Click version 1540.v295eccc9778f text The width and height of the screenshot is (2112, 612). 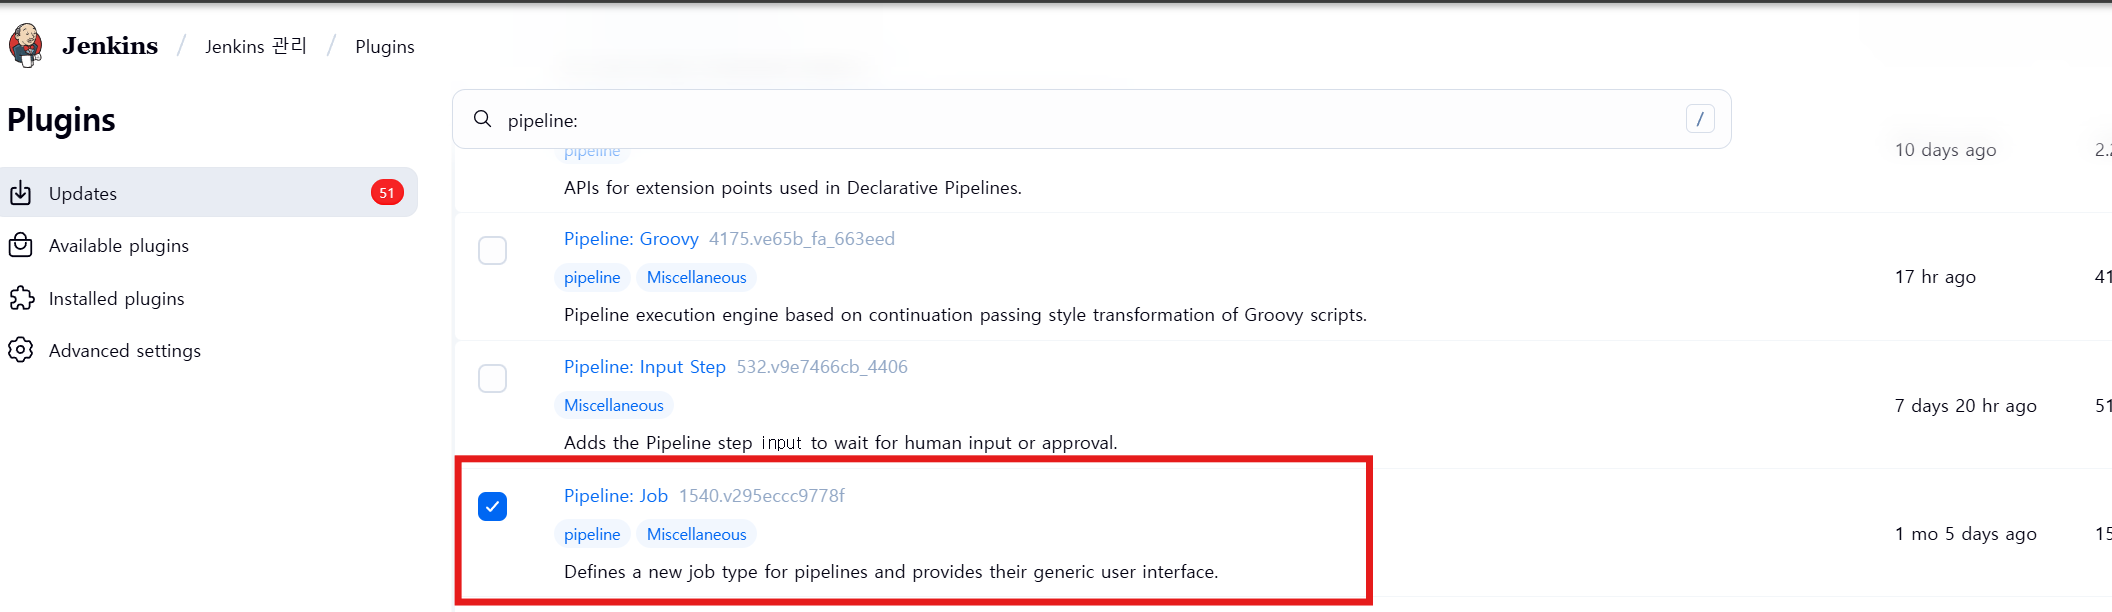[x=762, y=496]
